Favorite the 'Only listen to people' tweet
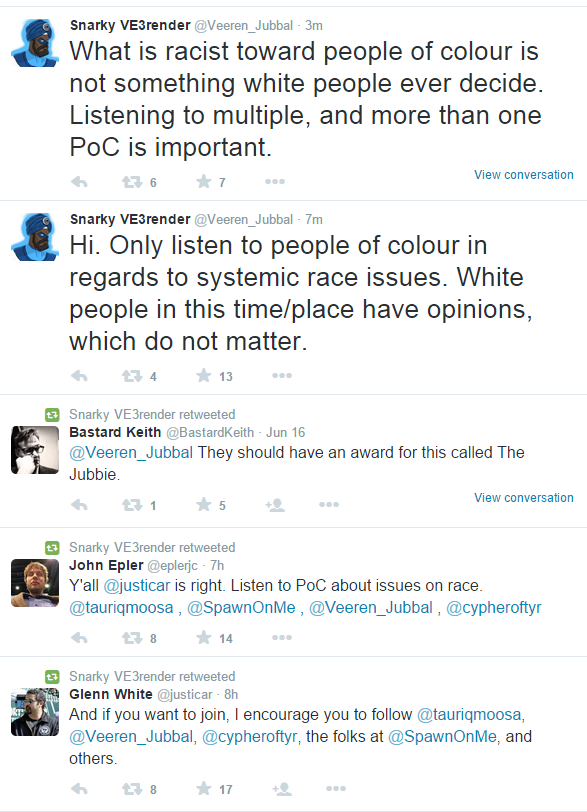This screenshot has height=812, width=587. tap(204, 375)
